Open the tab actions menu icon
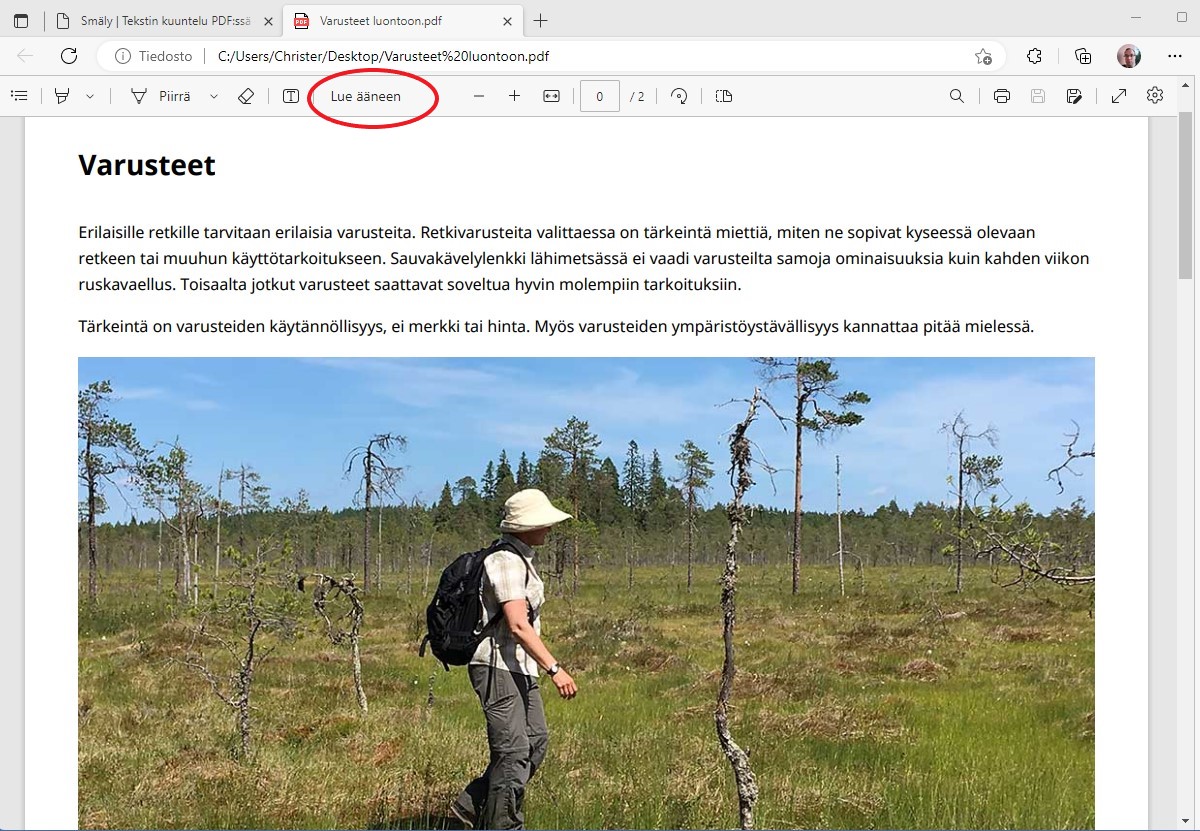 tap(21, 21)
